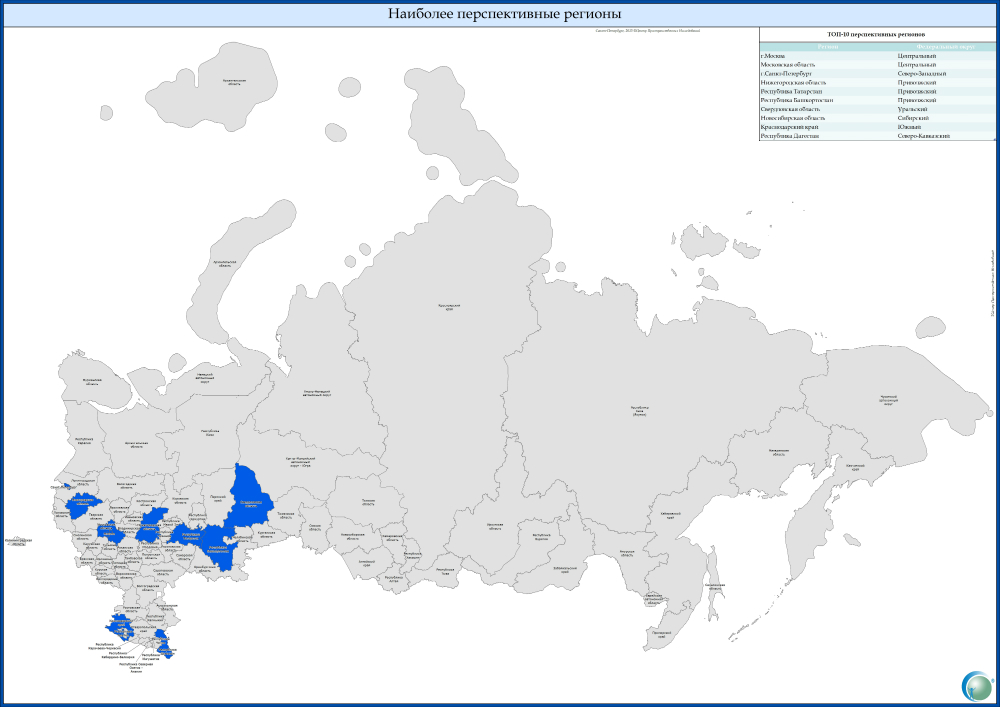Click 'Республика Татарстан' in the table

(x=791, y=92)
